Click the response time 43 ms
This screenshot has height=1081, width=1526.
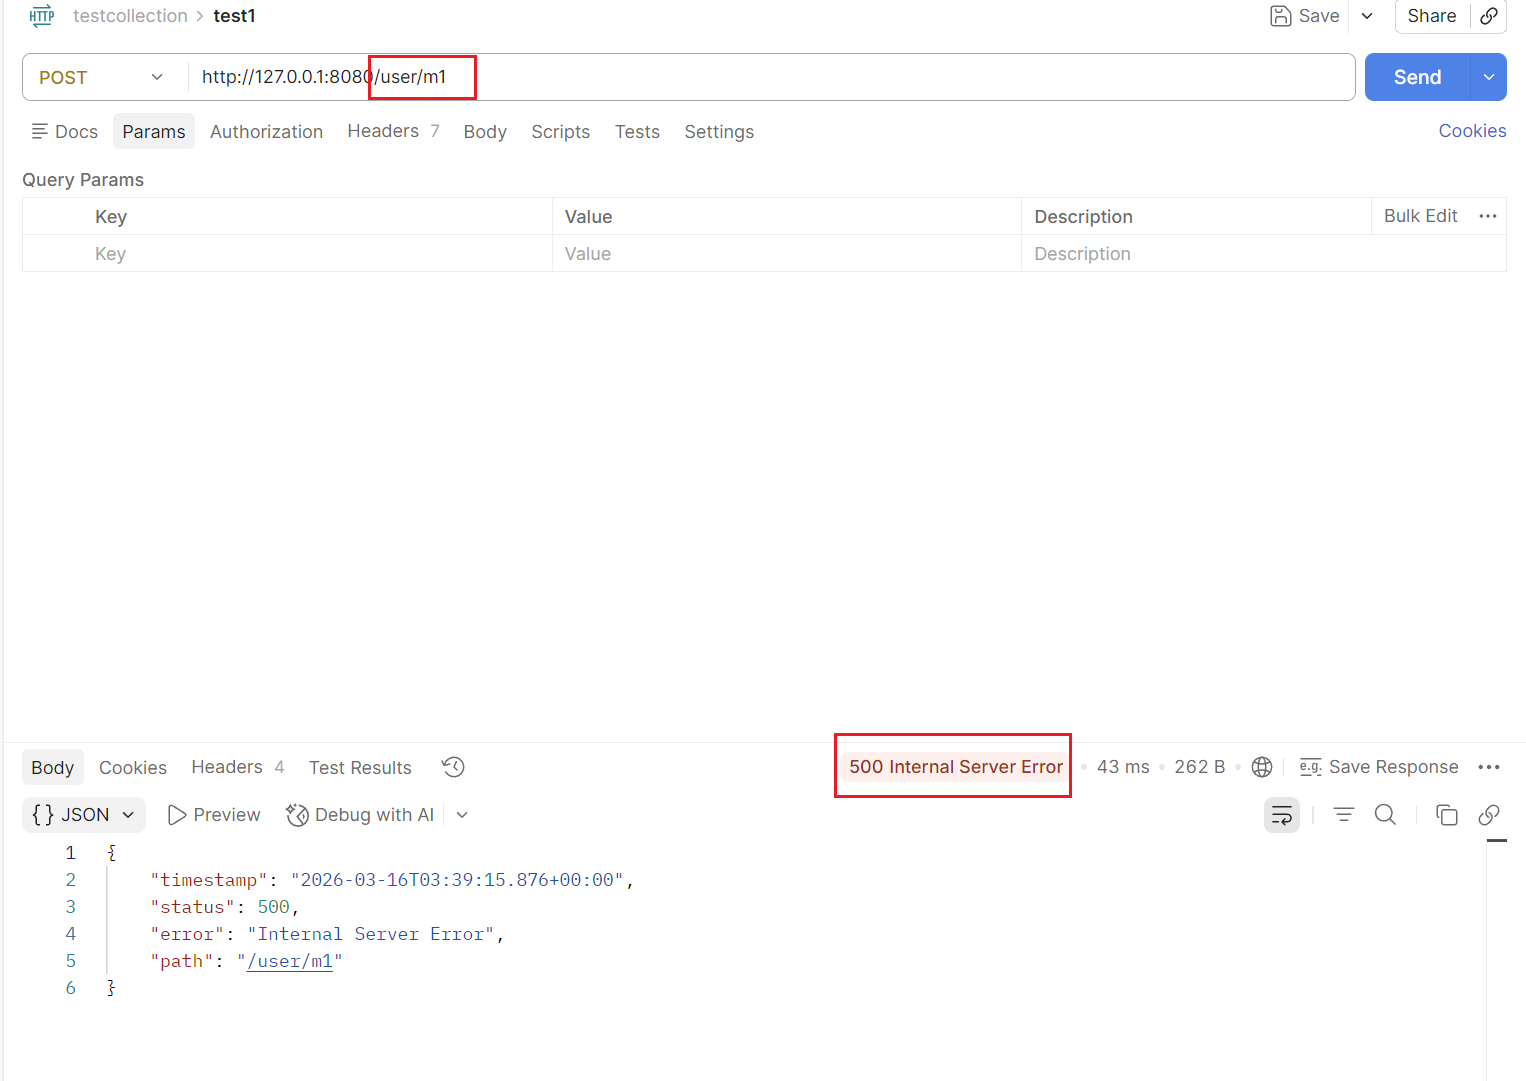point(1123,767)
